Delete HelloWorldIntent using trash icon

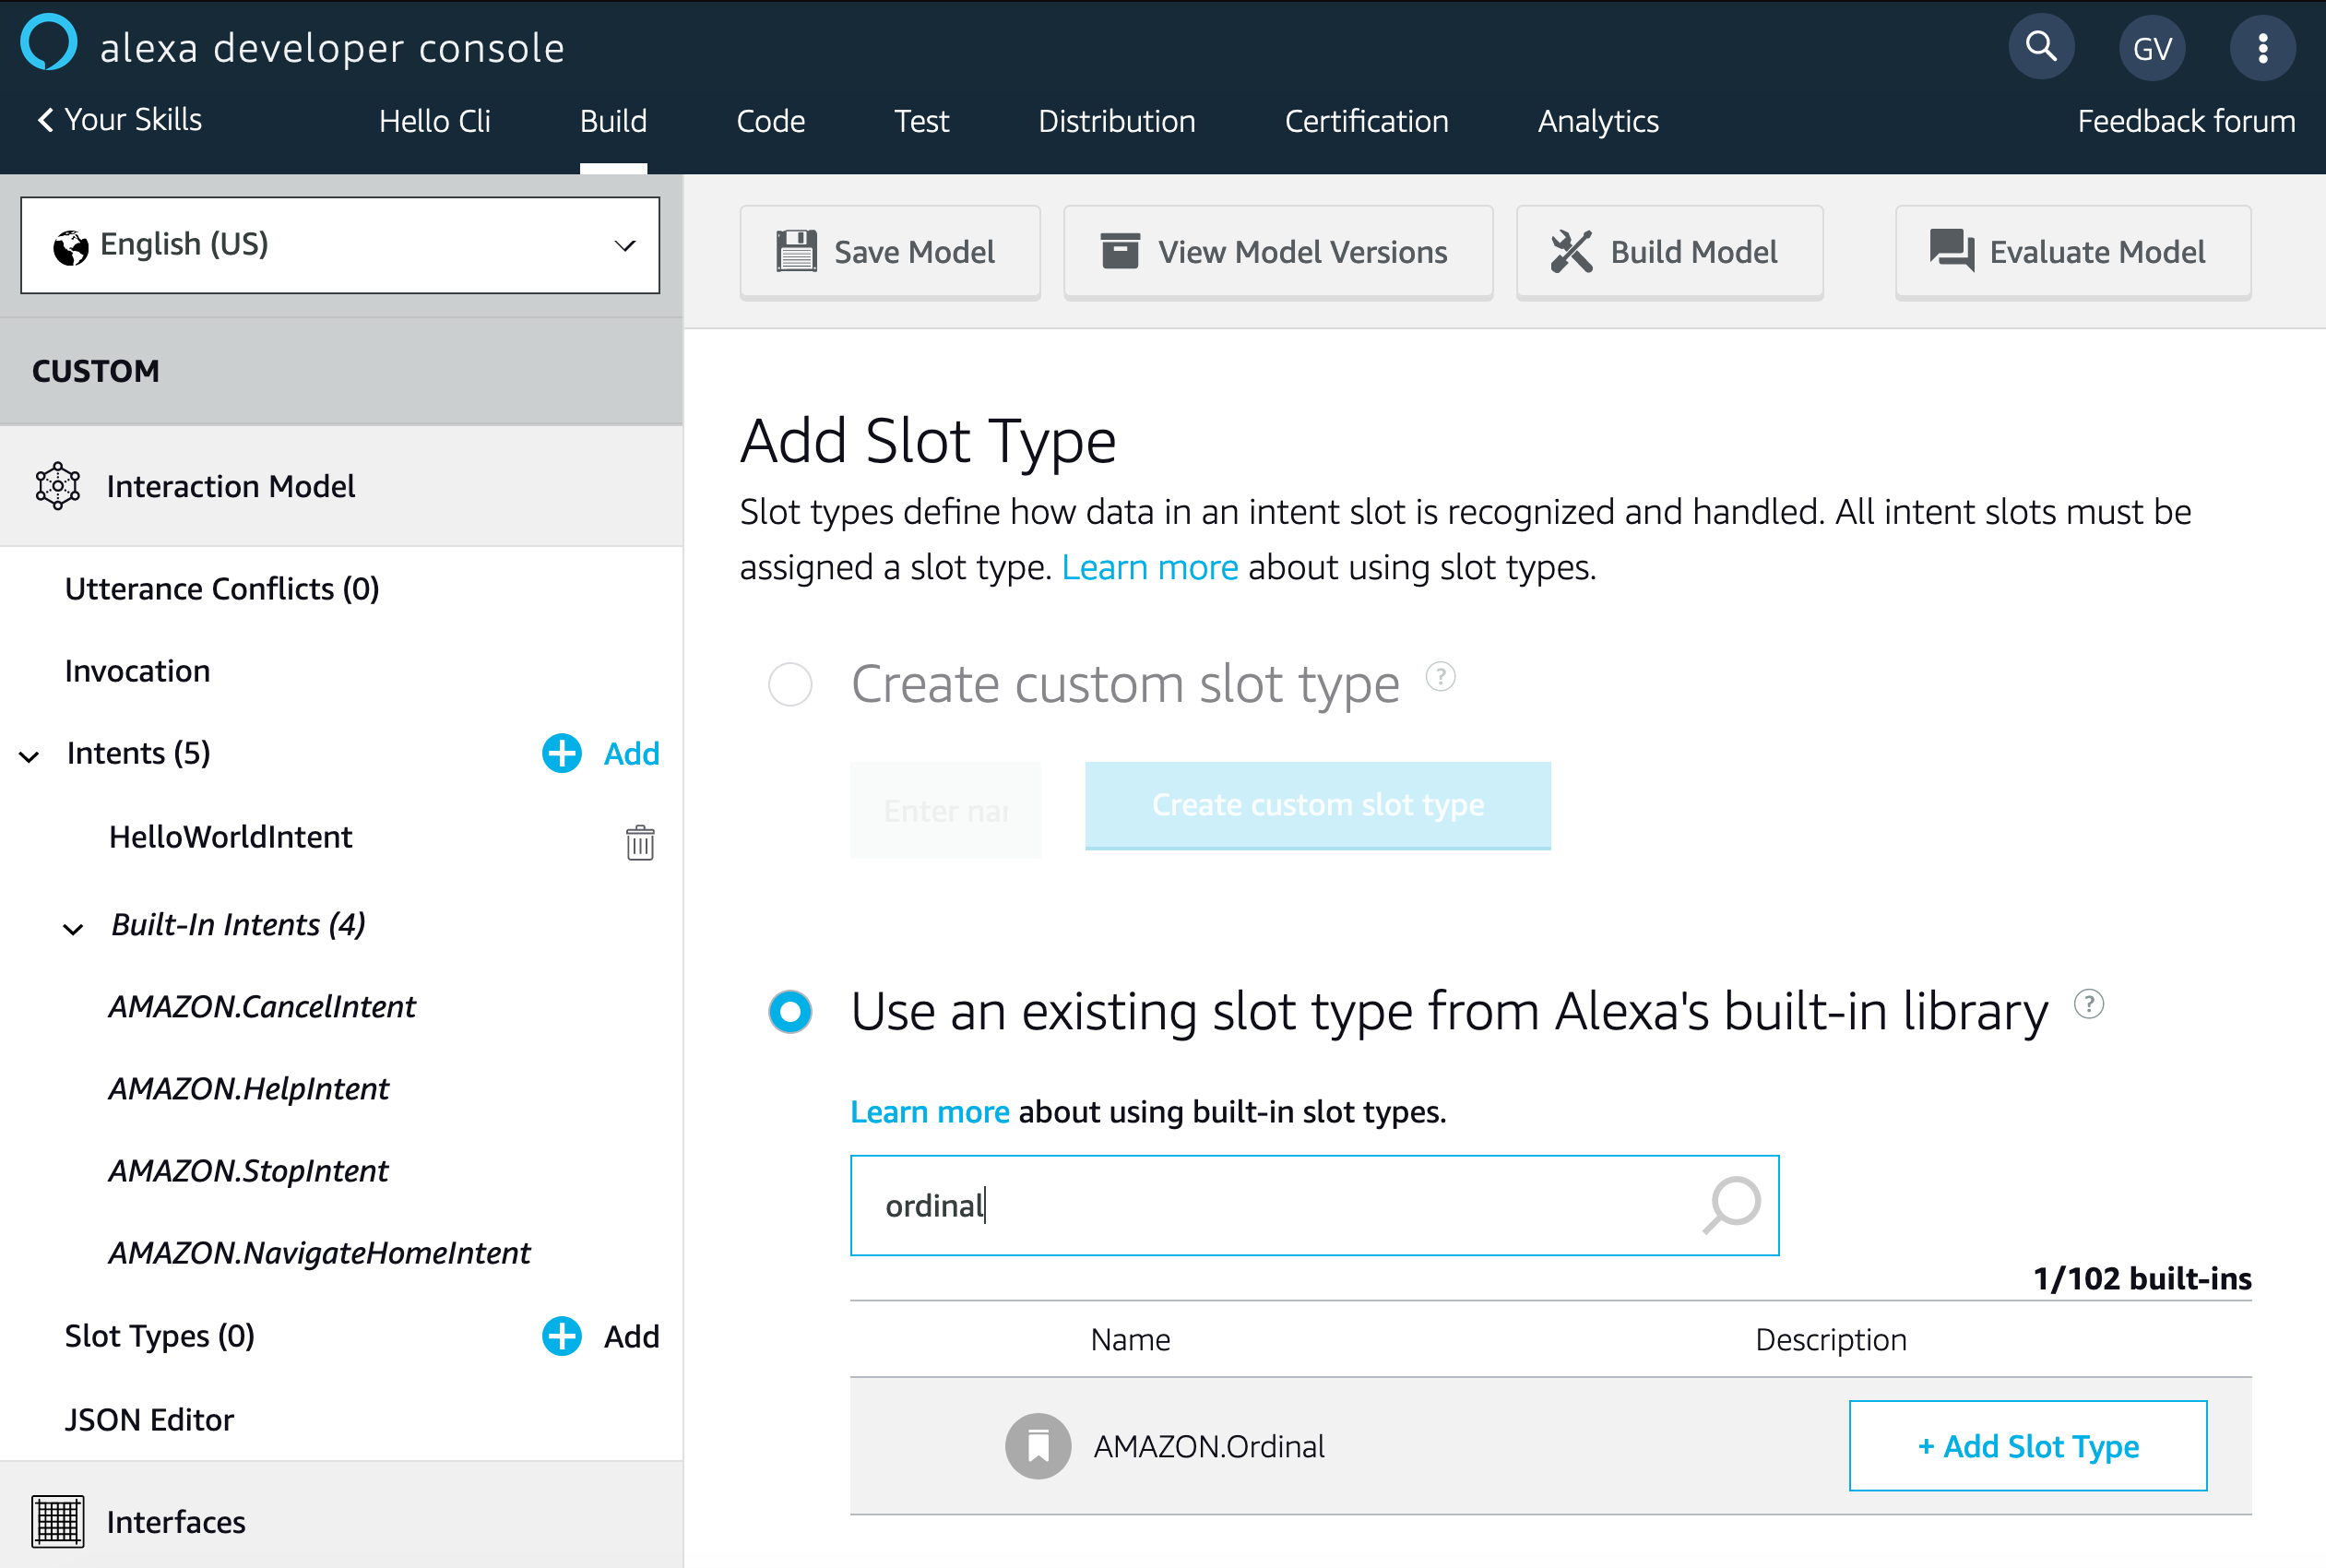(x=640, y=842)
